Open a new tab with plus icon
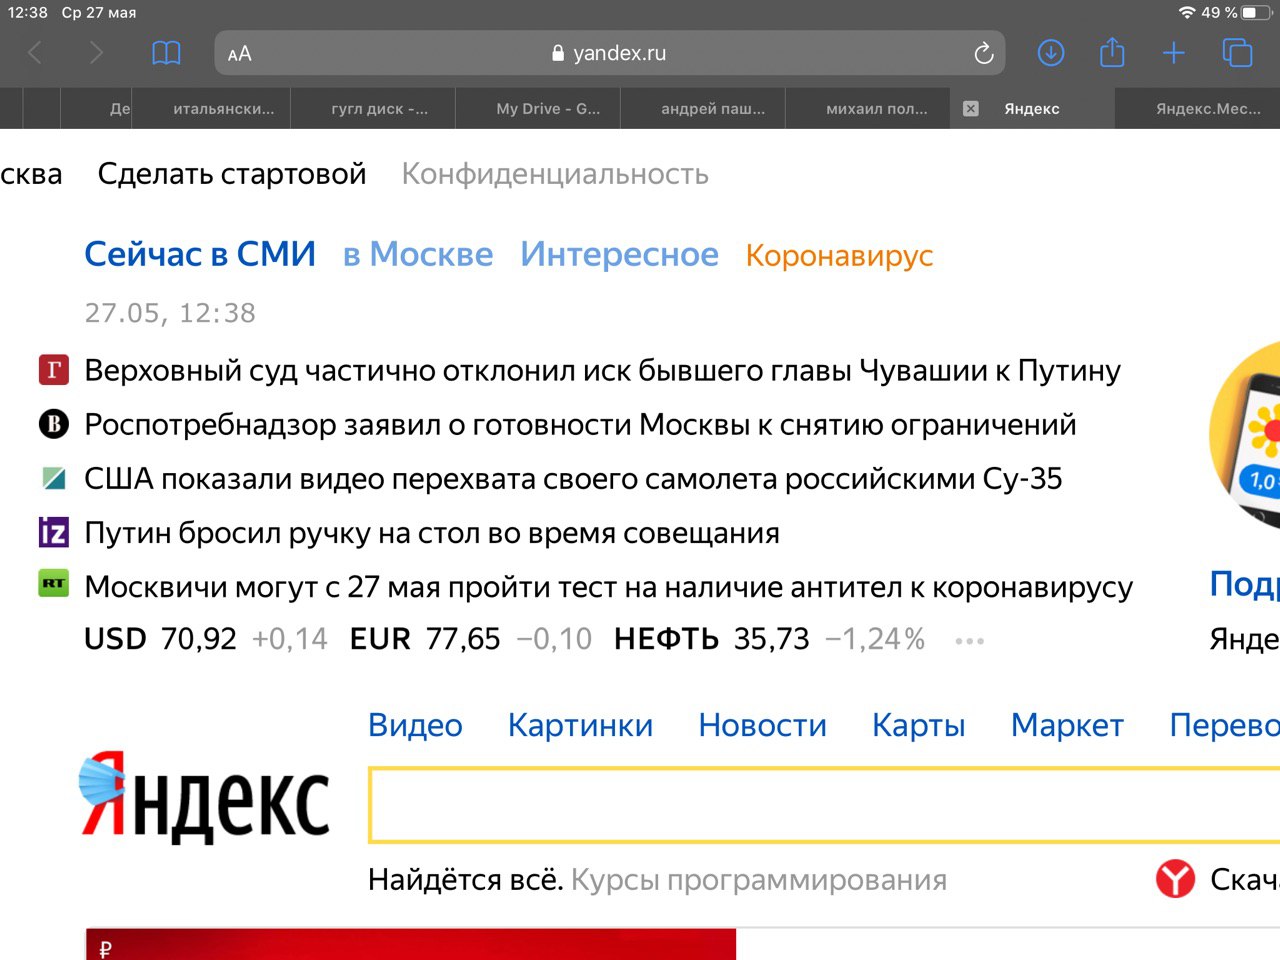This screenshot has width=1280, height=960. (1174, 53)
